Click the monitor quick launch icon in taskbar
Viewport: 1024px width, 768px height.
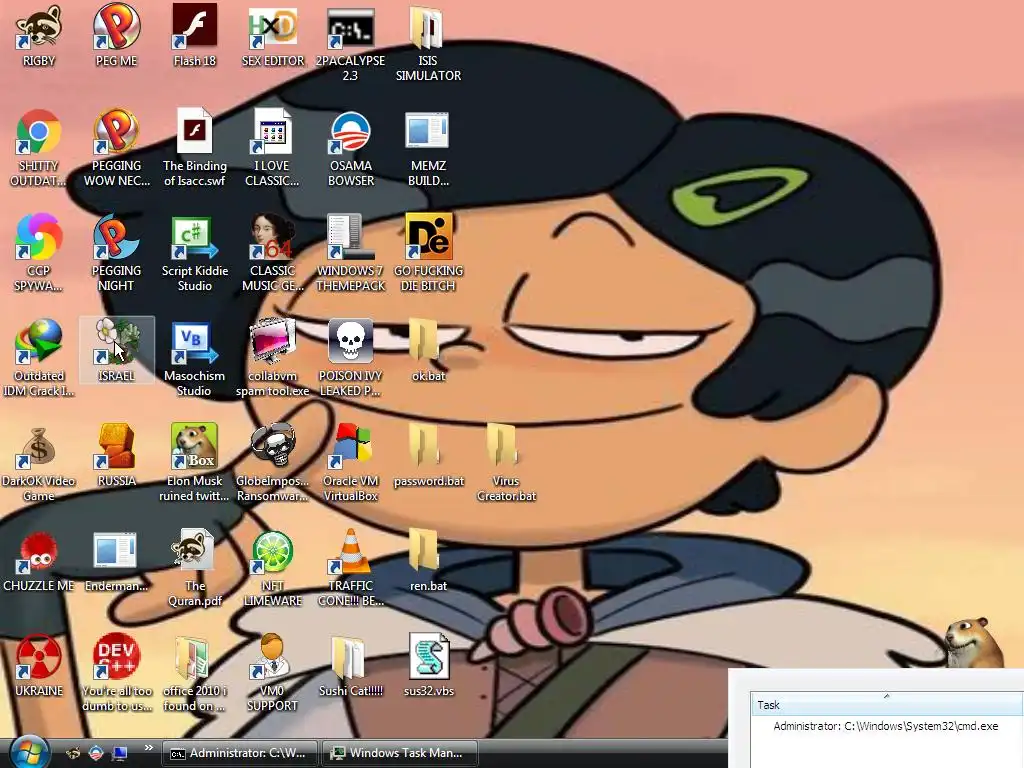pos(120,753)
